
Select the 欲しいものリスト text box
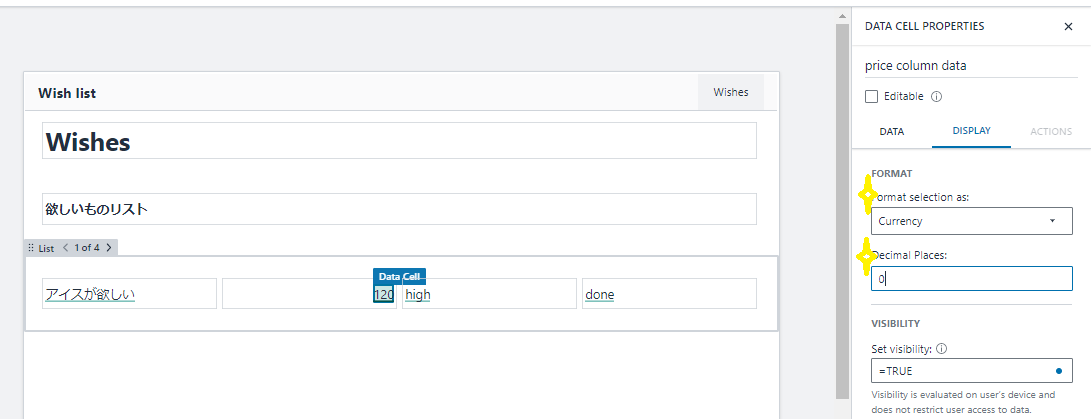(x=399, y=209)
